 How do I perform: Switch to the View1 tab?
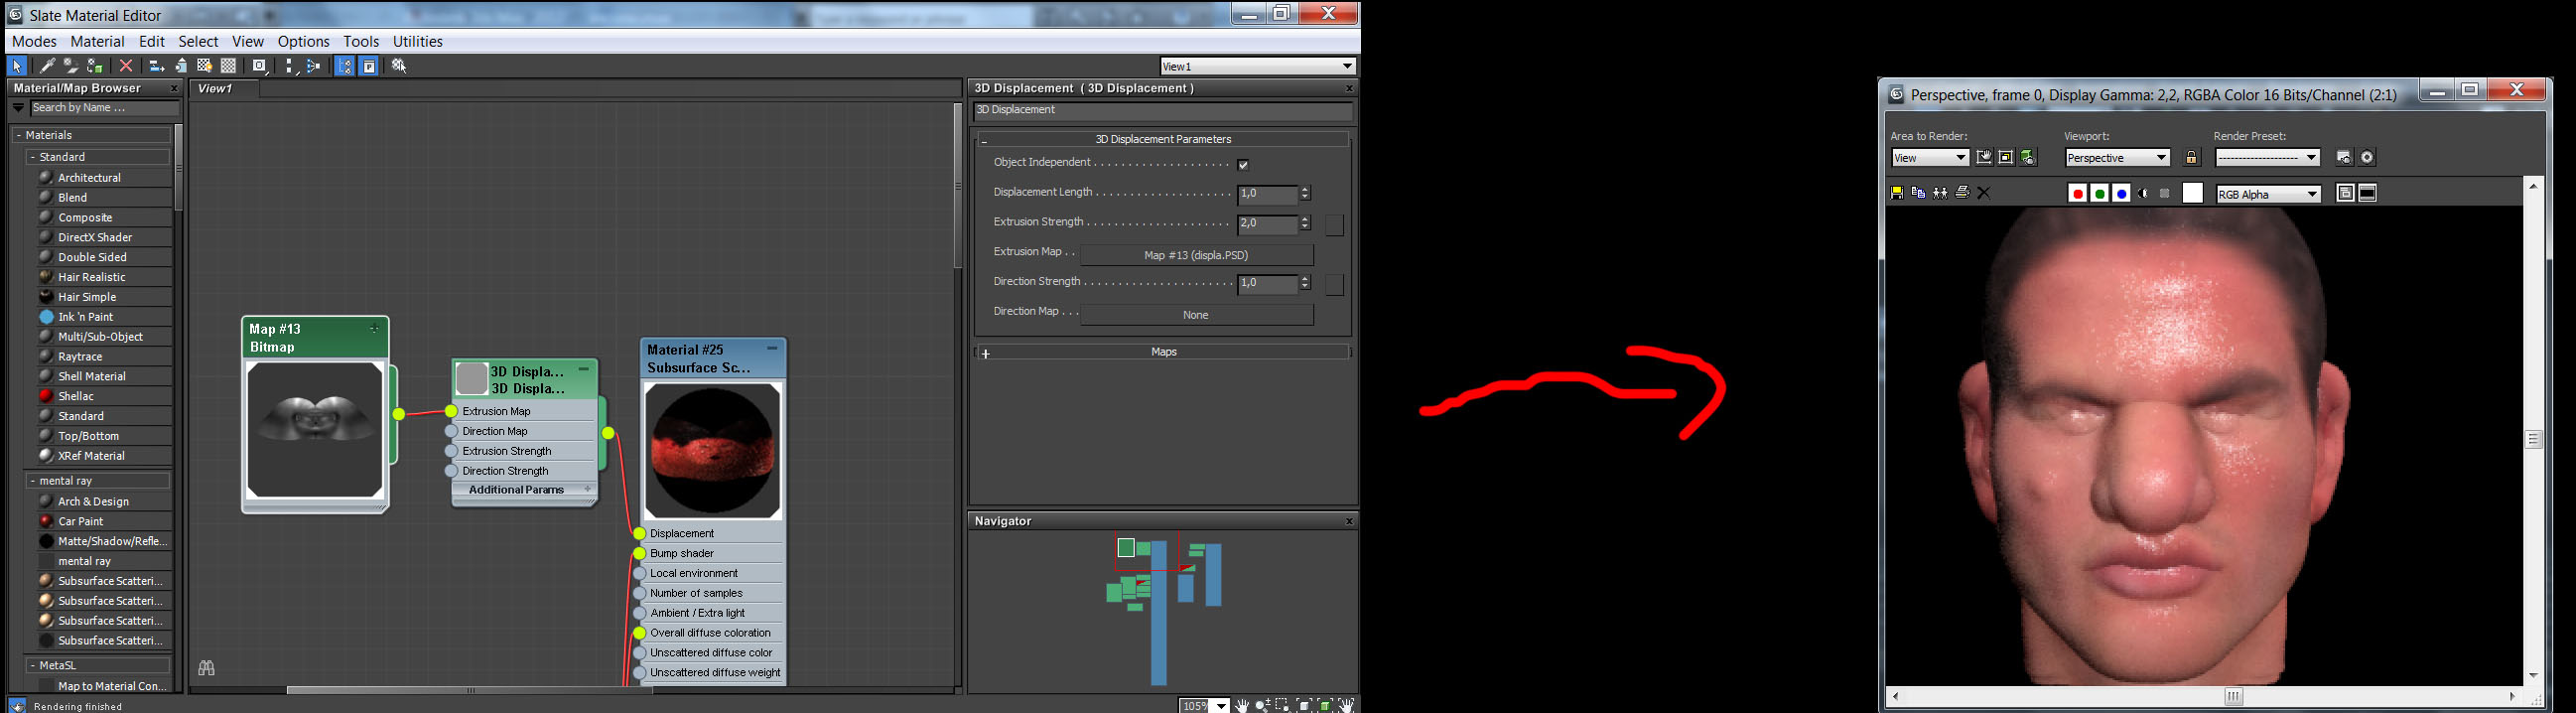[x=224, y=89]
